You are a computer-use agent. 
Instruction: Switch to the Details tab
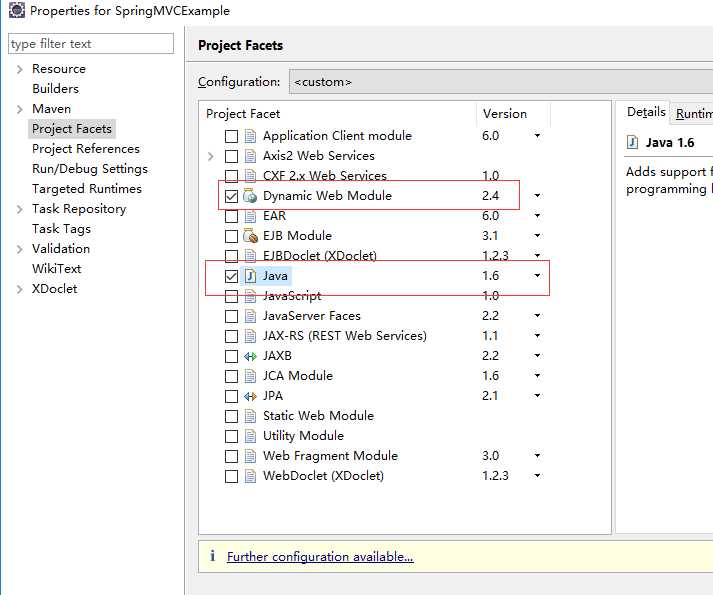[x=646, y=112]
